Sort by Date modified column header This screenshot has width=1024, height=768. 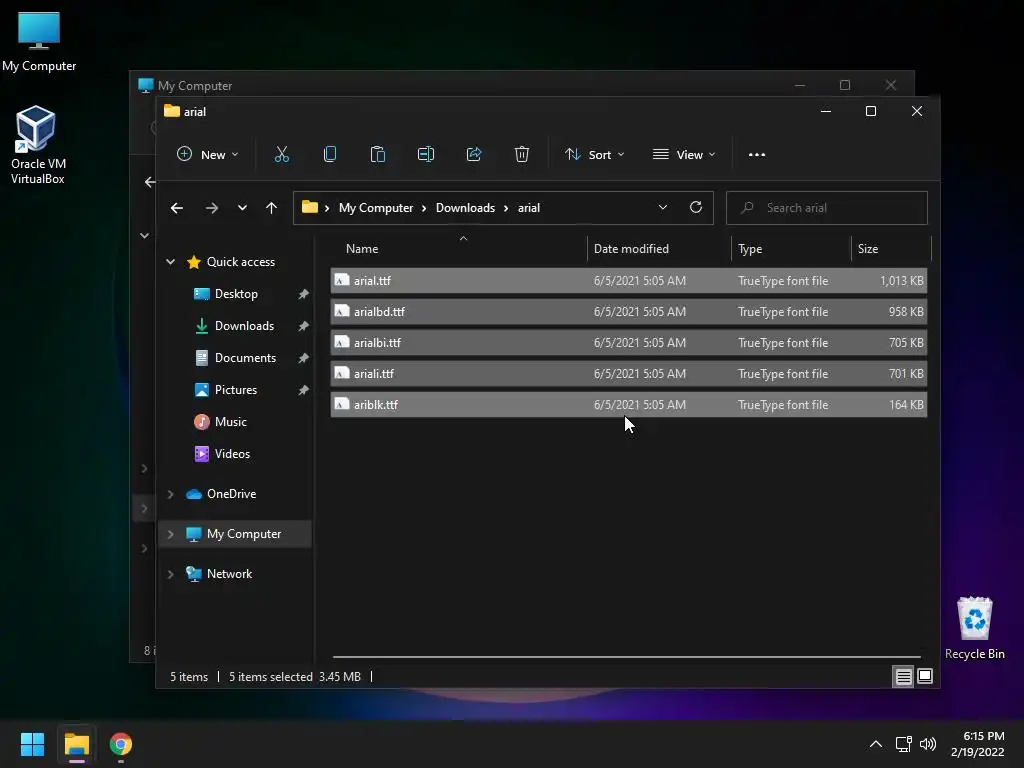[x=660, y=249]
